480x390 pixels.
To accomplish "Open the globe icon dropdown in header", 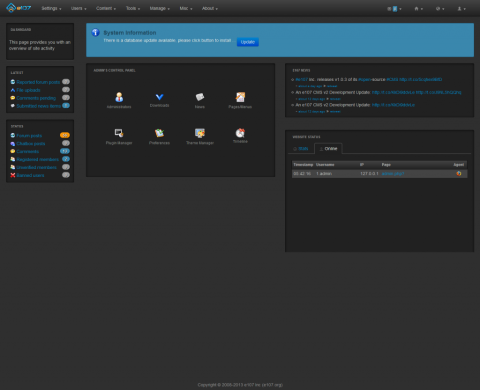I will tap(440, 9).
